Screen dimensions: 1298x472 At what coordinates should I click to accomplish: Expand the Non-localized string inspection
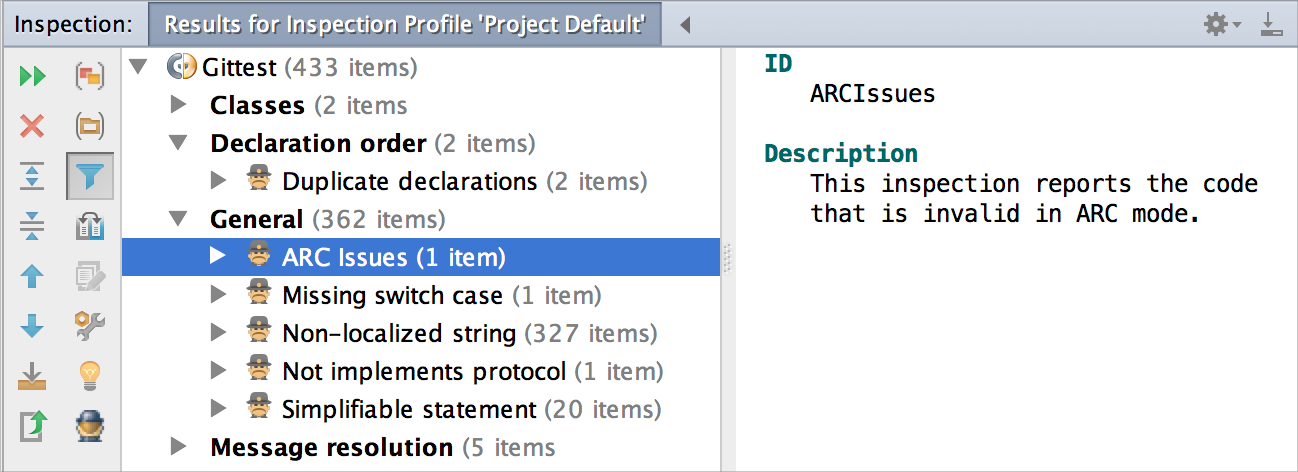click(x=219, y=333)
